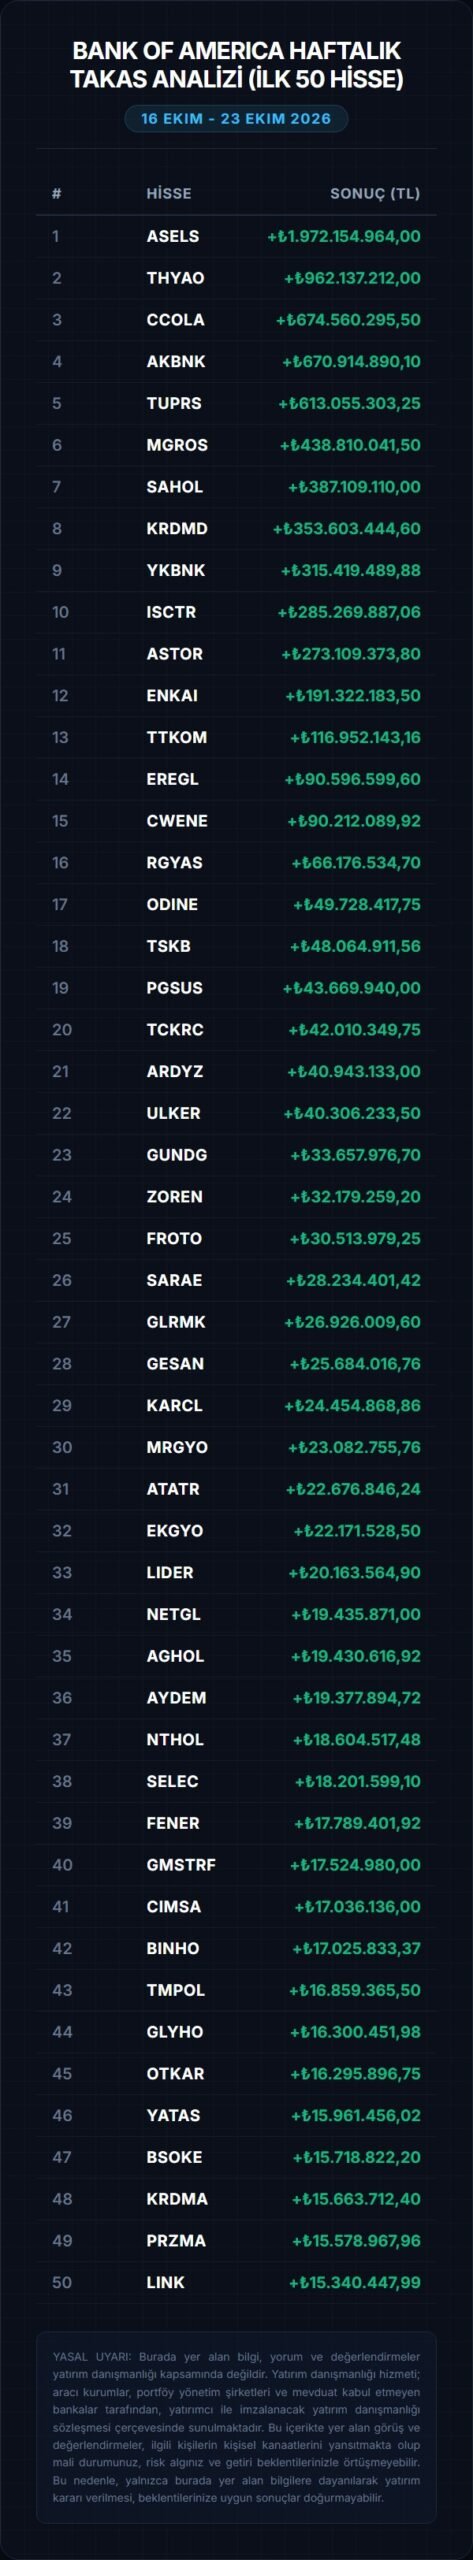Viewport: 473px width, 2560px height.
Task: Click the AKBNK ticker
Action: [x=176, y=362]
